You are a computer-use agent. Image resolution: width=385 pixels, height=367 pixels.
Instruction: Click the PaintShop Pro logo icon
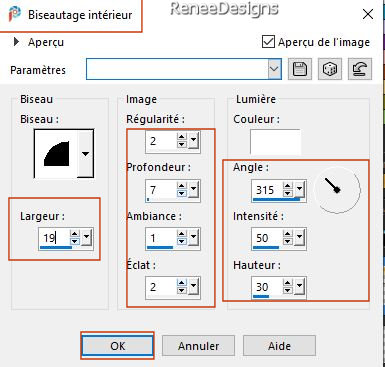(x=14, y=14)
